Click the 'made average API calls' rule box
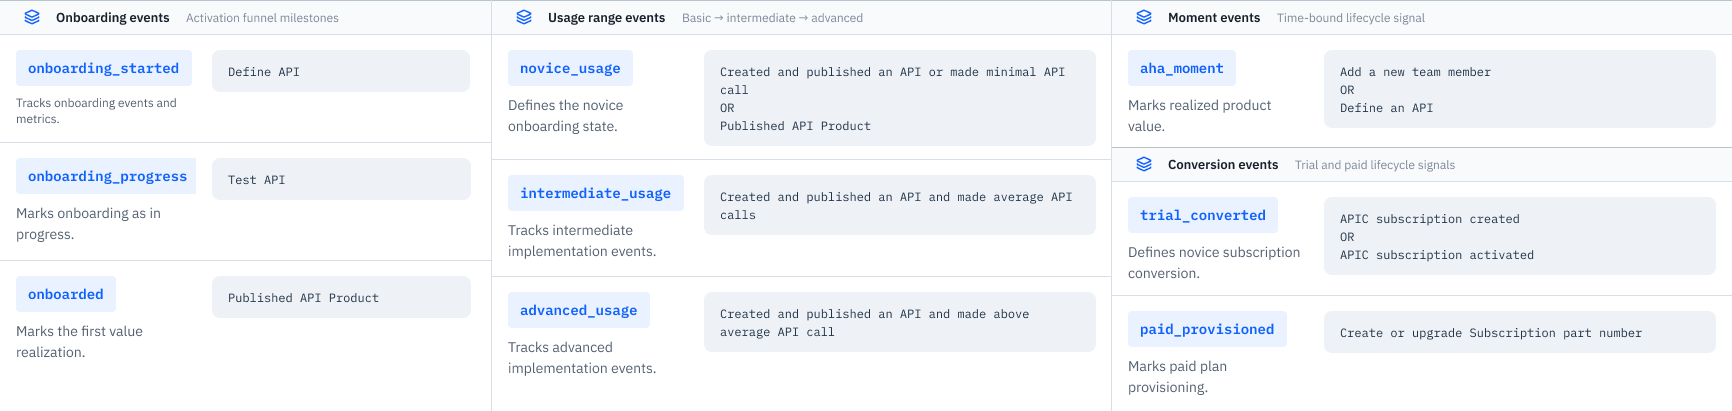 (x=900, y=206)
